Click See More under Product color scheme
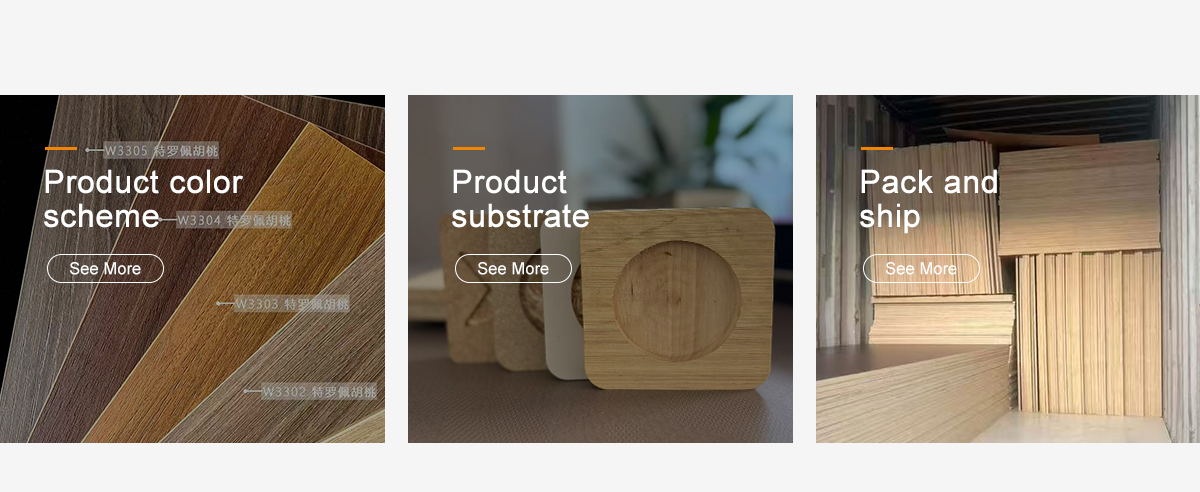The height and width of the screenshot is (492, 1200). 105,268
